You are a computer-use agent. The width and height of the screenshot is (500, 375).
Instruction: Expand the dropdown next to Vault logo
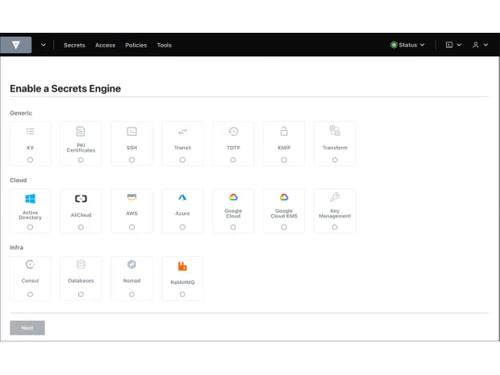(x=43, y=45)
